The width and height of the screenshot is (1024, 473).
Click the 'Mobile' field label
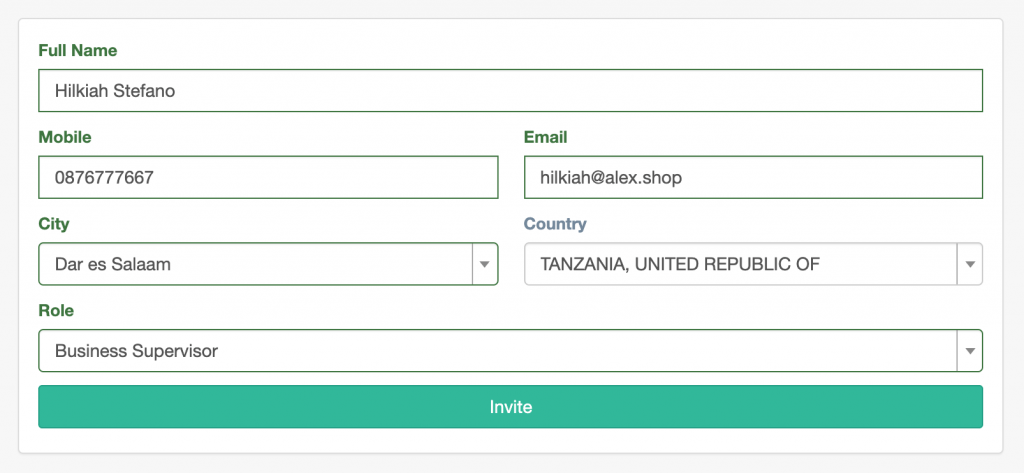click(65, 137)
